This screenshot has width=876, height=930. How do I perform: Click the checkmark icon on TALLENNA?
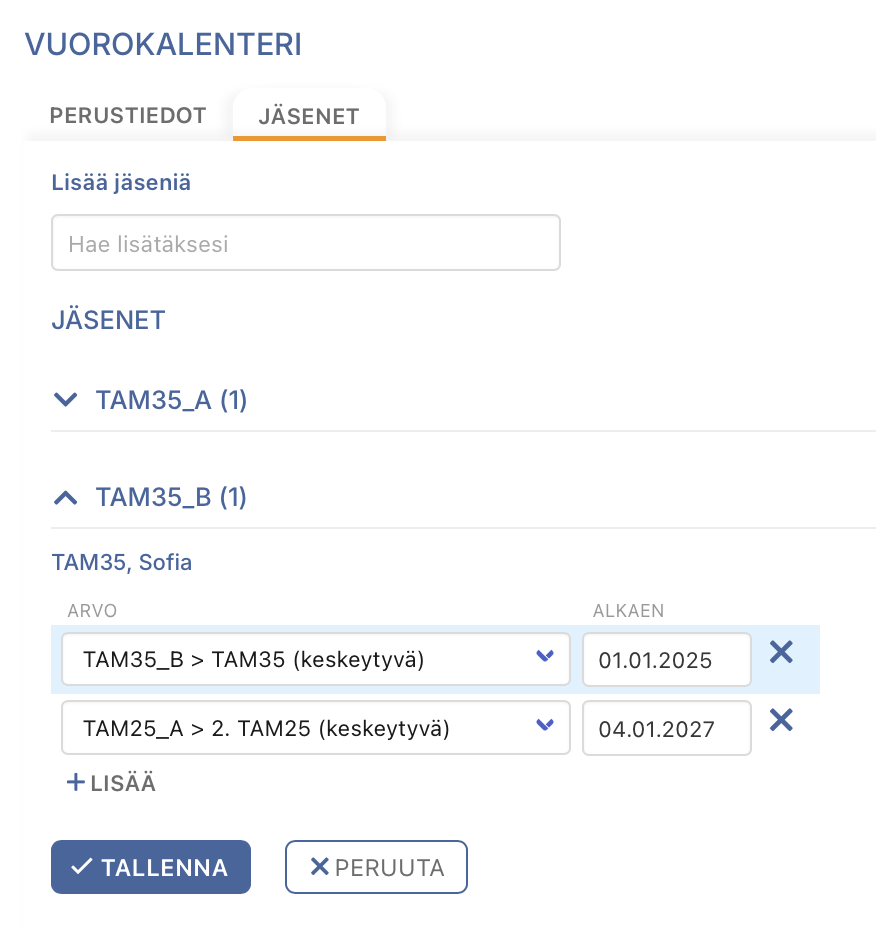(81, 867)
